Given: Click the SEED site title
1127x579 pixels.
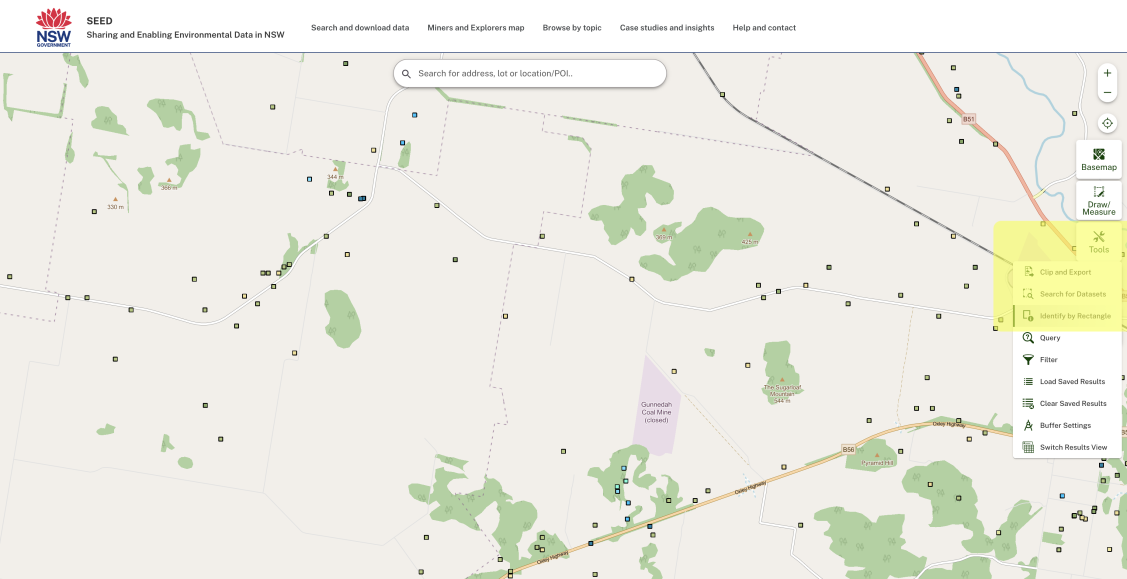Looking at the screenshot, I should (x=99, y=21).
